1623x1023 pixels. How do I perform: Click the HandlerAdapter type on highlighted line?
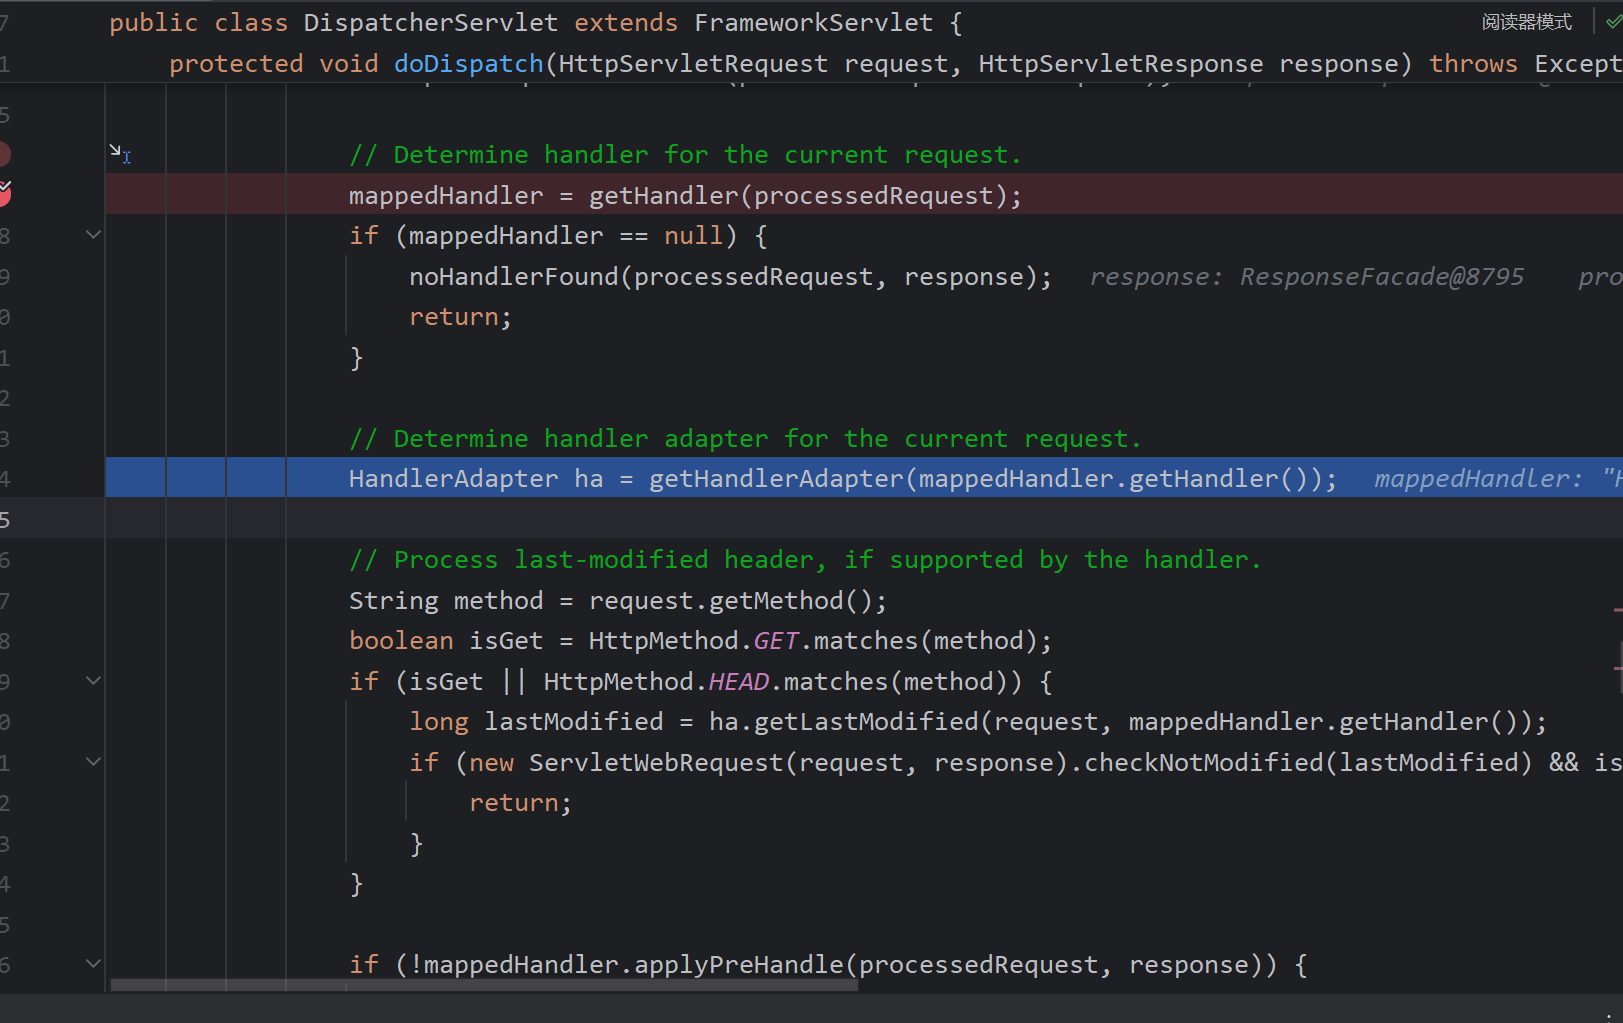[453, 479]
